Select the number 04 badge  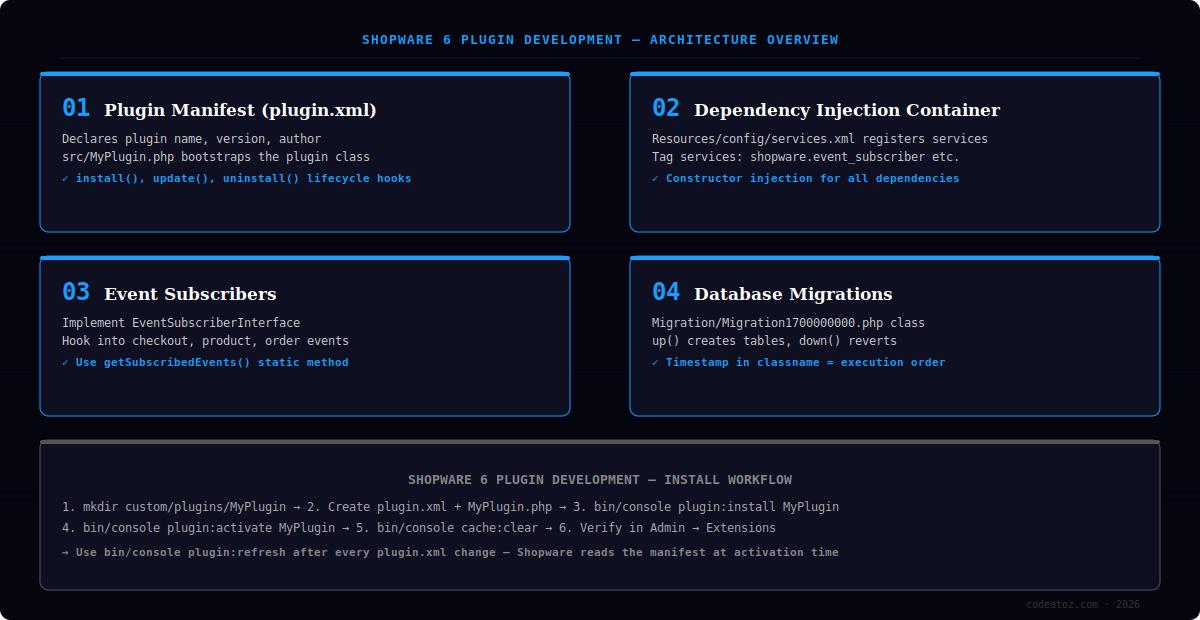(x=666, y=292)
